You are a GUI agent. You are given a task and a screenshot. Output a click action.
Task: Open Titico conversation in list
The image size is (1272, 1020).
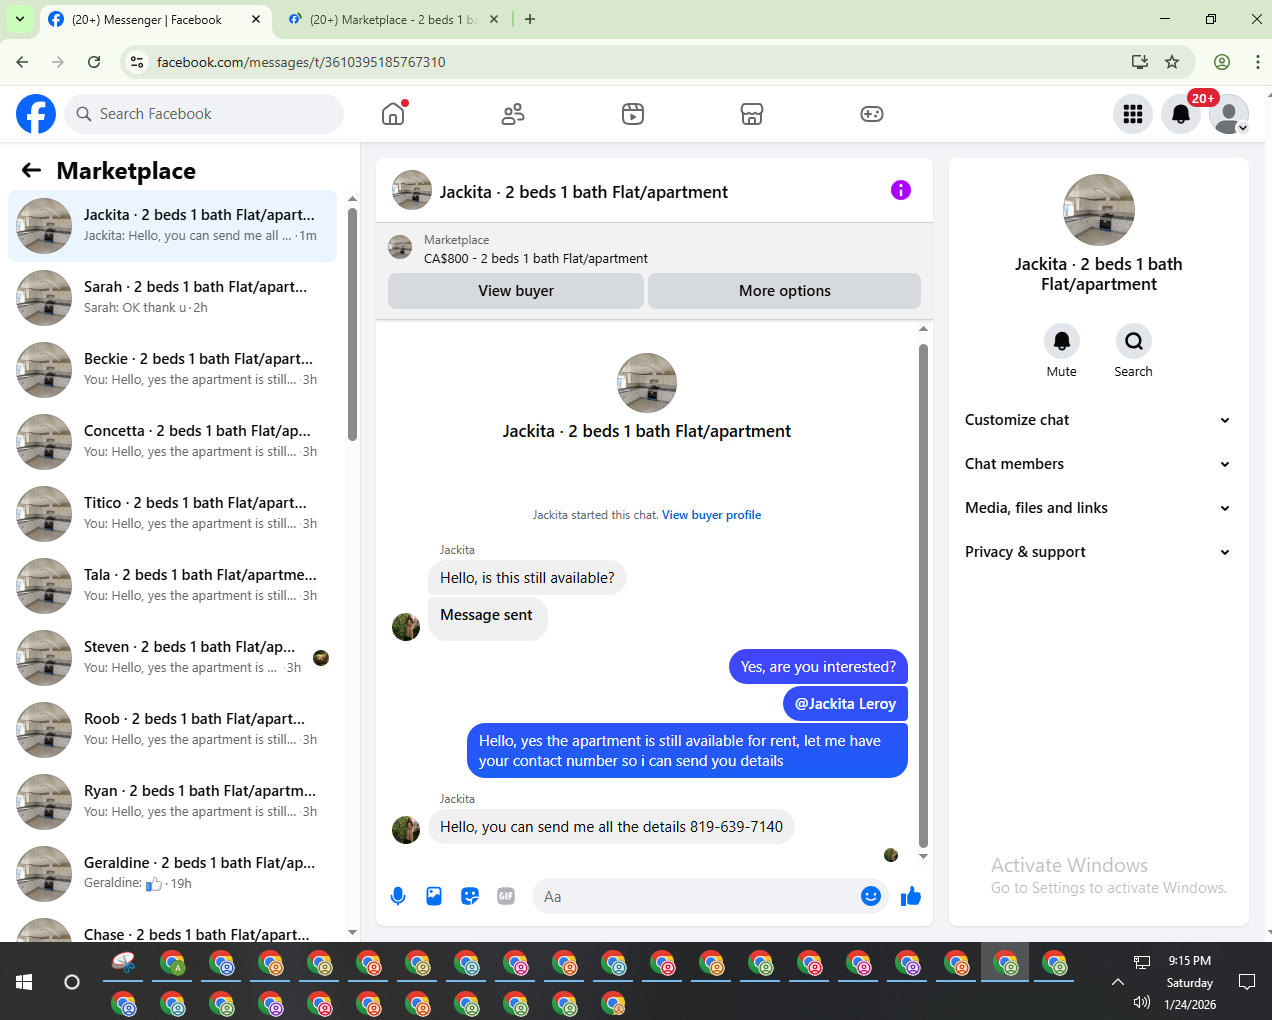(x=173, y=514)
